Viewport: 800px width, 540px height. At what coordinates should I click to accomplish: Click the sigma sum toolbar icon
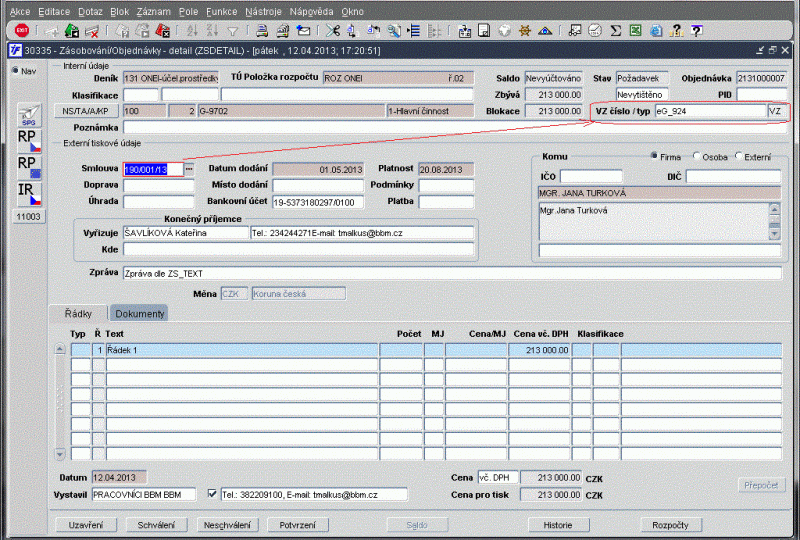[x=616, y=30]
